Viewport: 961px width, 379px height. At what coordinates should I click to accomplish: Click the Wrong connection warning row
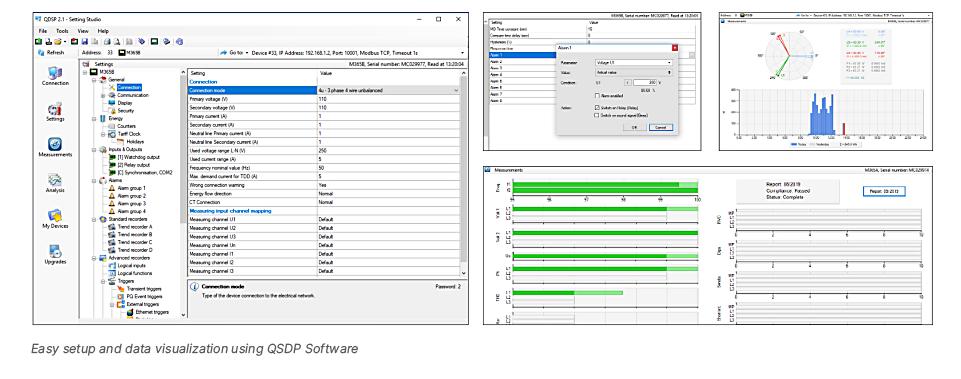click(x=323, y=185)
